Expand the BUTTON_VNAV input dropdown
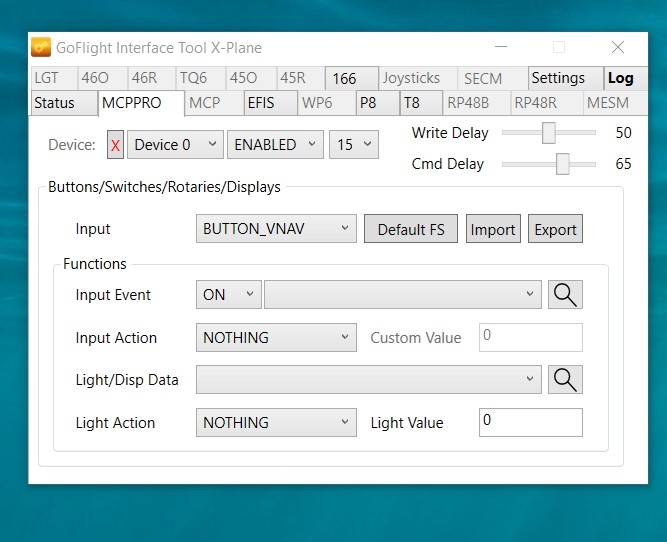 click(x=276, y=229)
